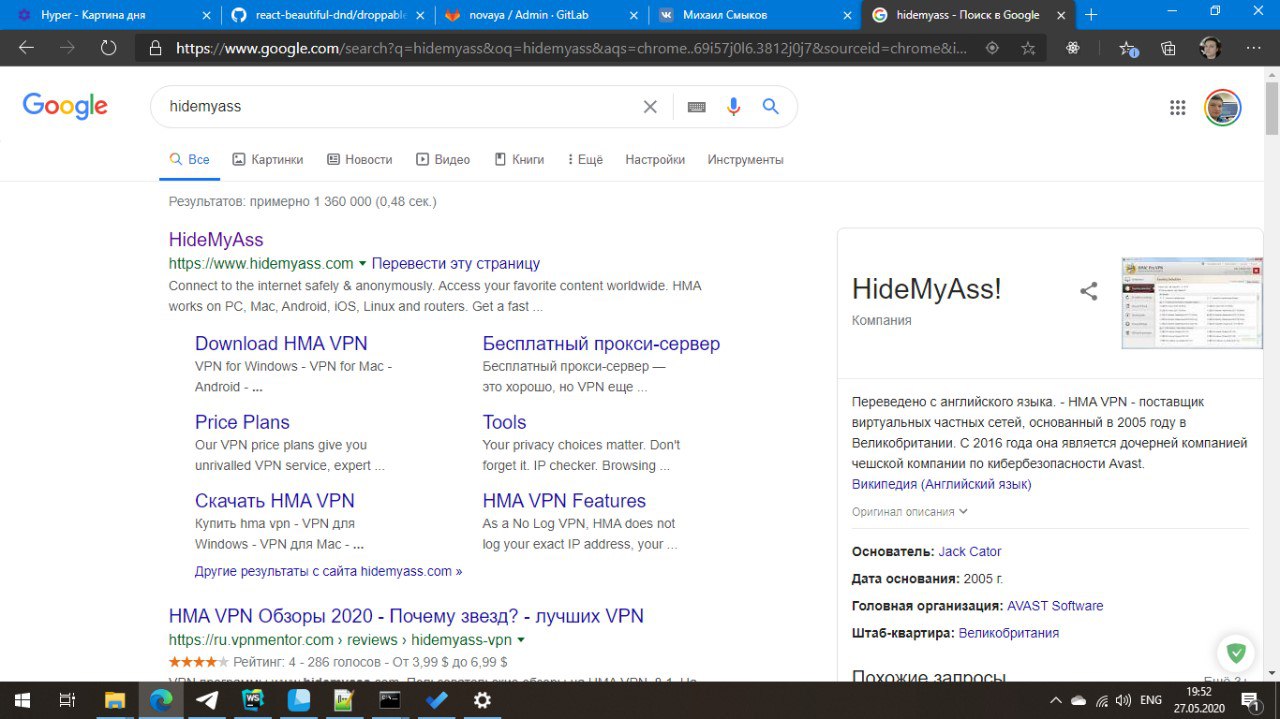Focus the Google search input field

(x=400, y=107)
